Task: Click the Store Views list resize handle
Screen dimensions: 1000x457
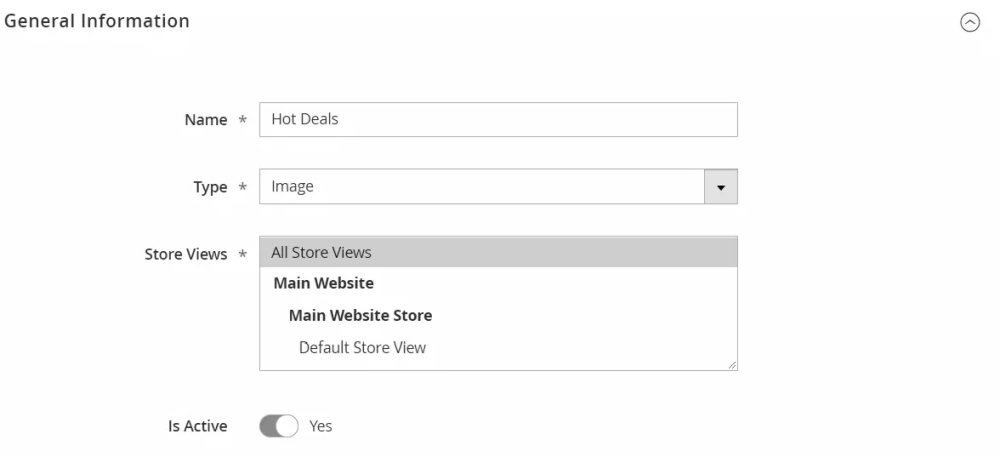Action: pos(733,366)
